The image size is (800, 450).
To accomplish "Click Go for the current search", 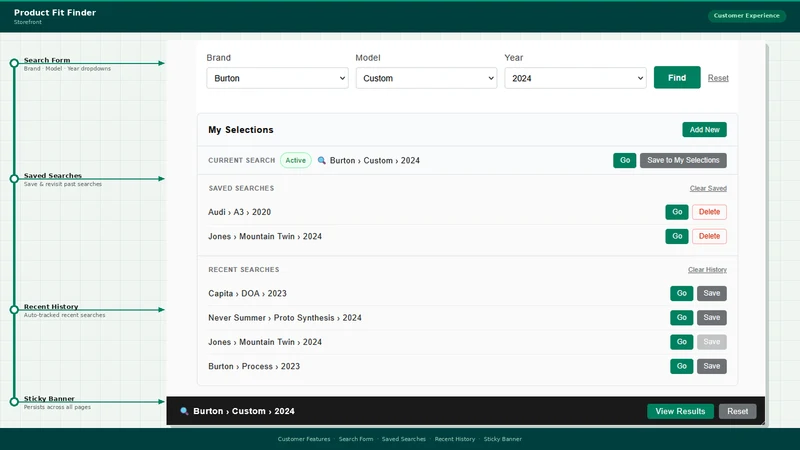I will coord(624,160).
